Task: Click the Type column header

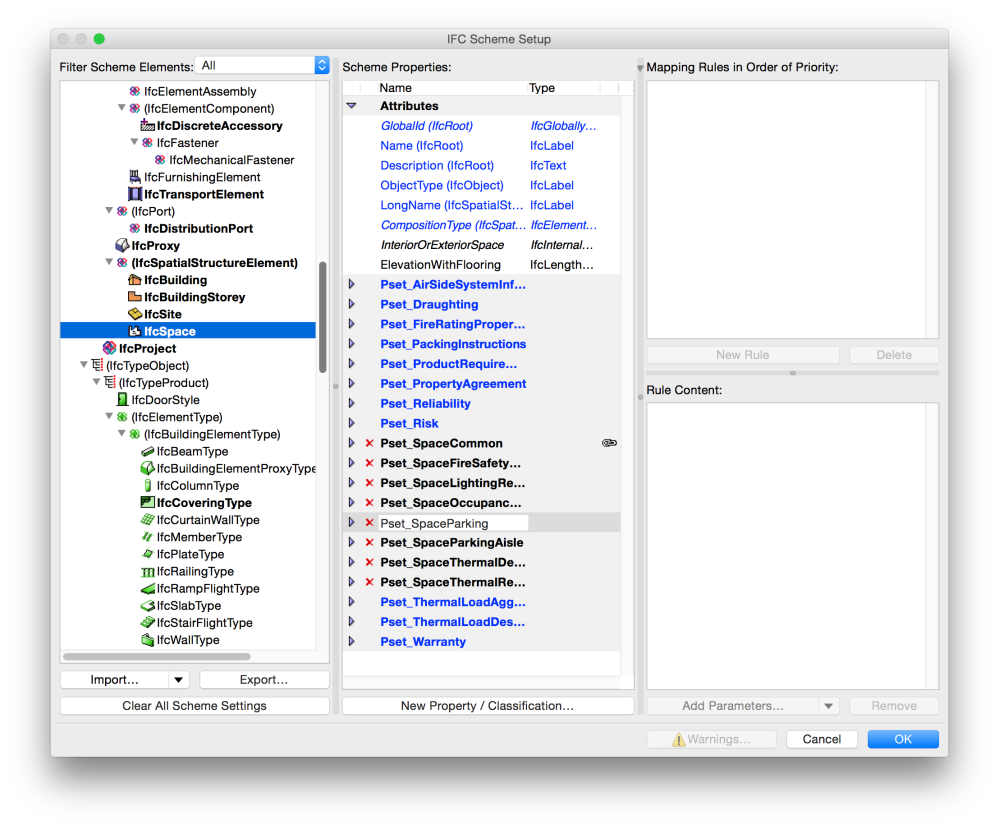Action: tap(542, 88)
